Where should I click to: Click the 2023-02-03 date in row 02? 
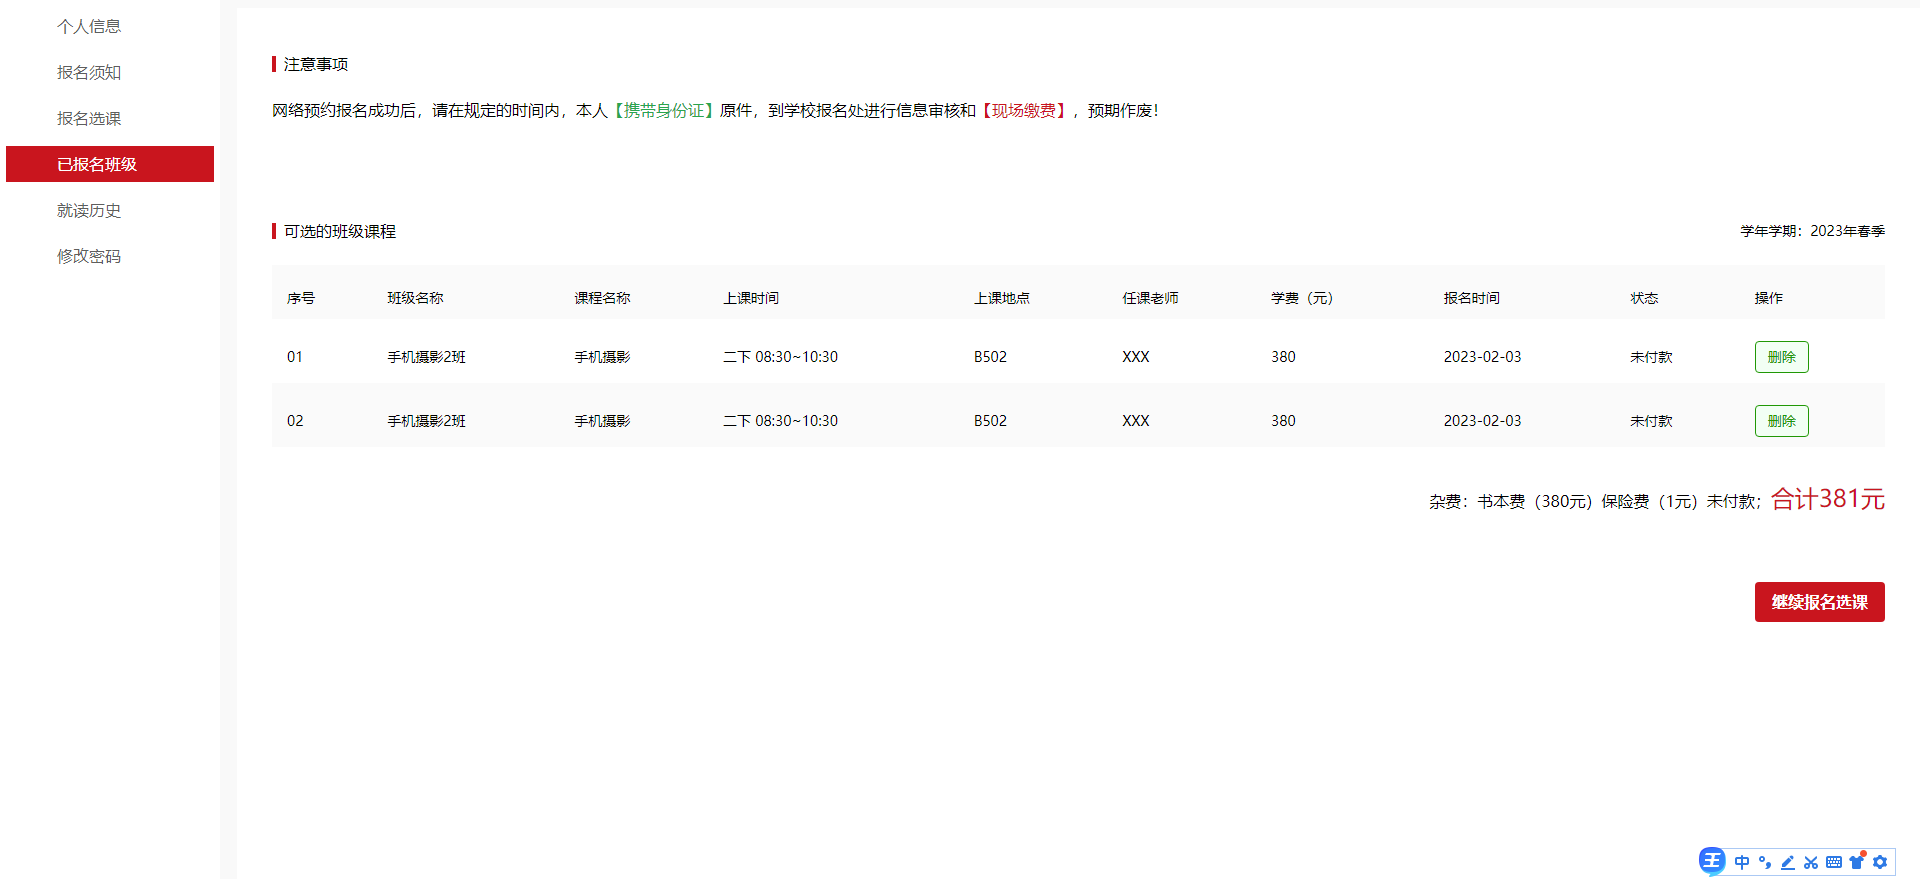pyautogui.click(x=1482, y=421)
